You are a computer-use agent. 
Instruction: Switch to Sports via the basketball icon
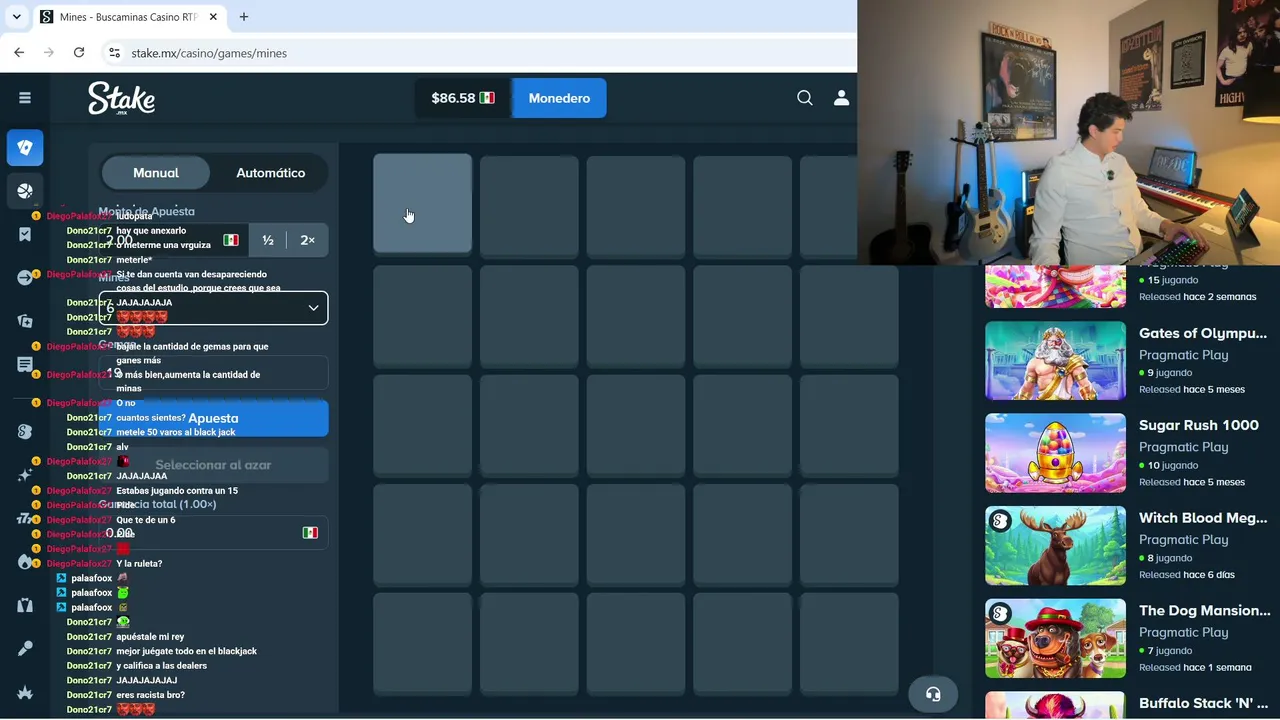25,191
